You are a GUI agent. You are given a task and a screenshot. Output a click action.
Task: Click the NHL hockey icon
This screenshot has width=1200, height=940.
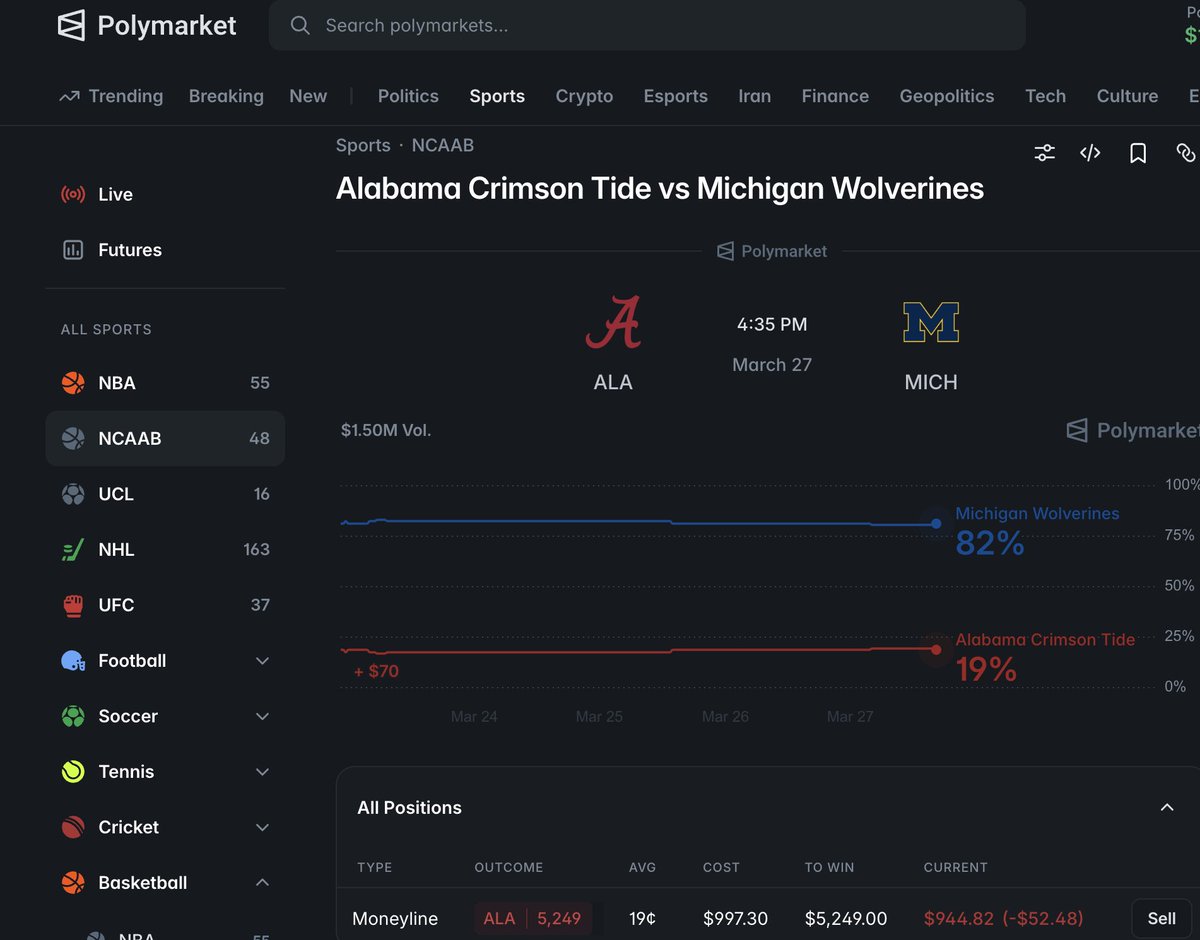(x=73, y=549)
